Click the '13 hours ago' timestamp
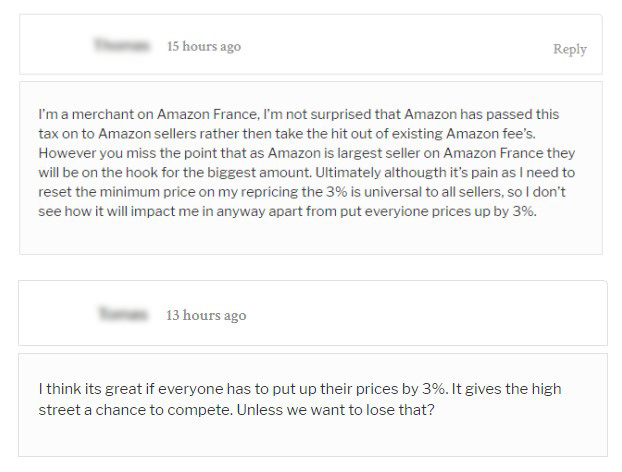This screenshot has height=472, width=622. click(206, 315)
